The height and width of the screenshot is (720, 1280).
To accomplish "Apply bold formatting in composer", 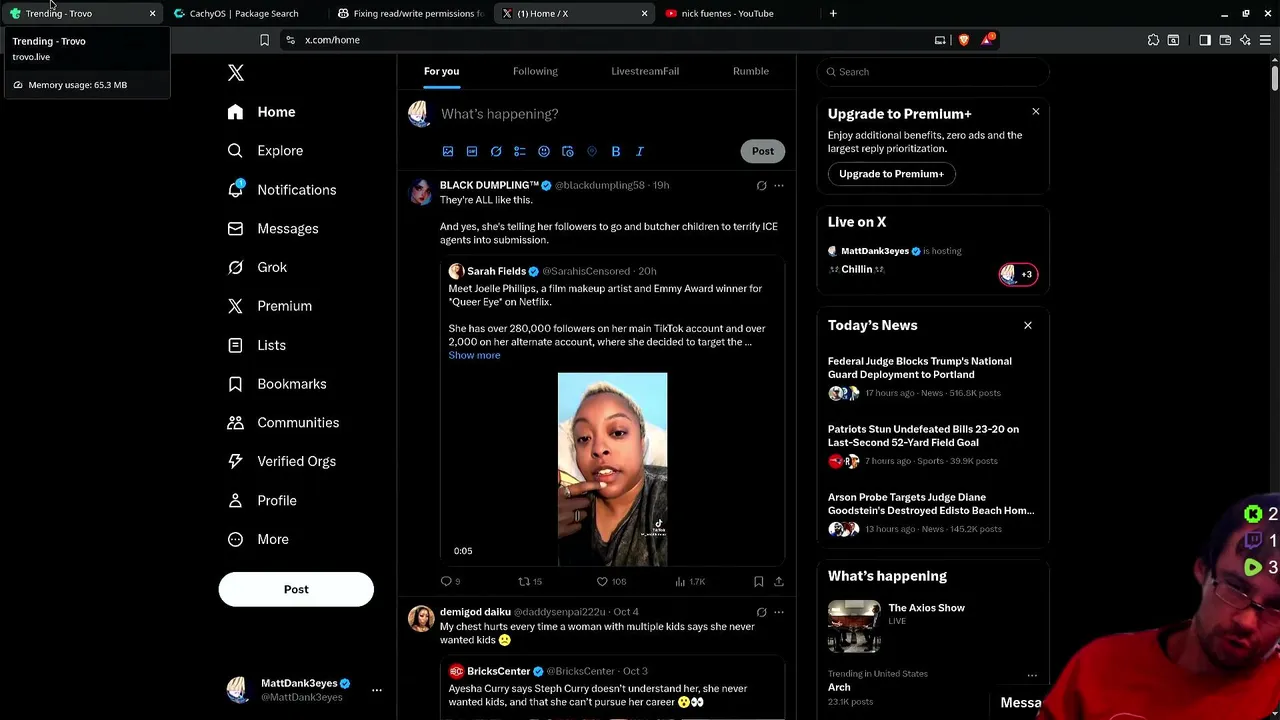I will [x=616, y=151].
